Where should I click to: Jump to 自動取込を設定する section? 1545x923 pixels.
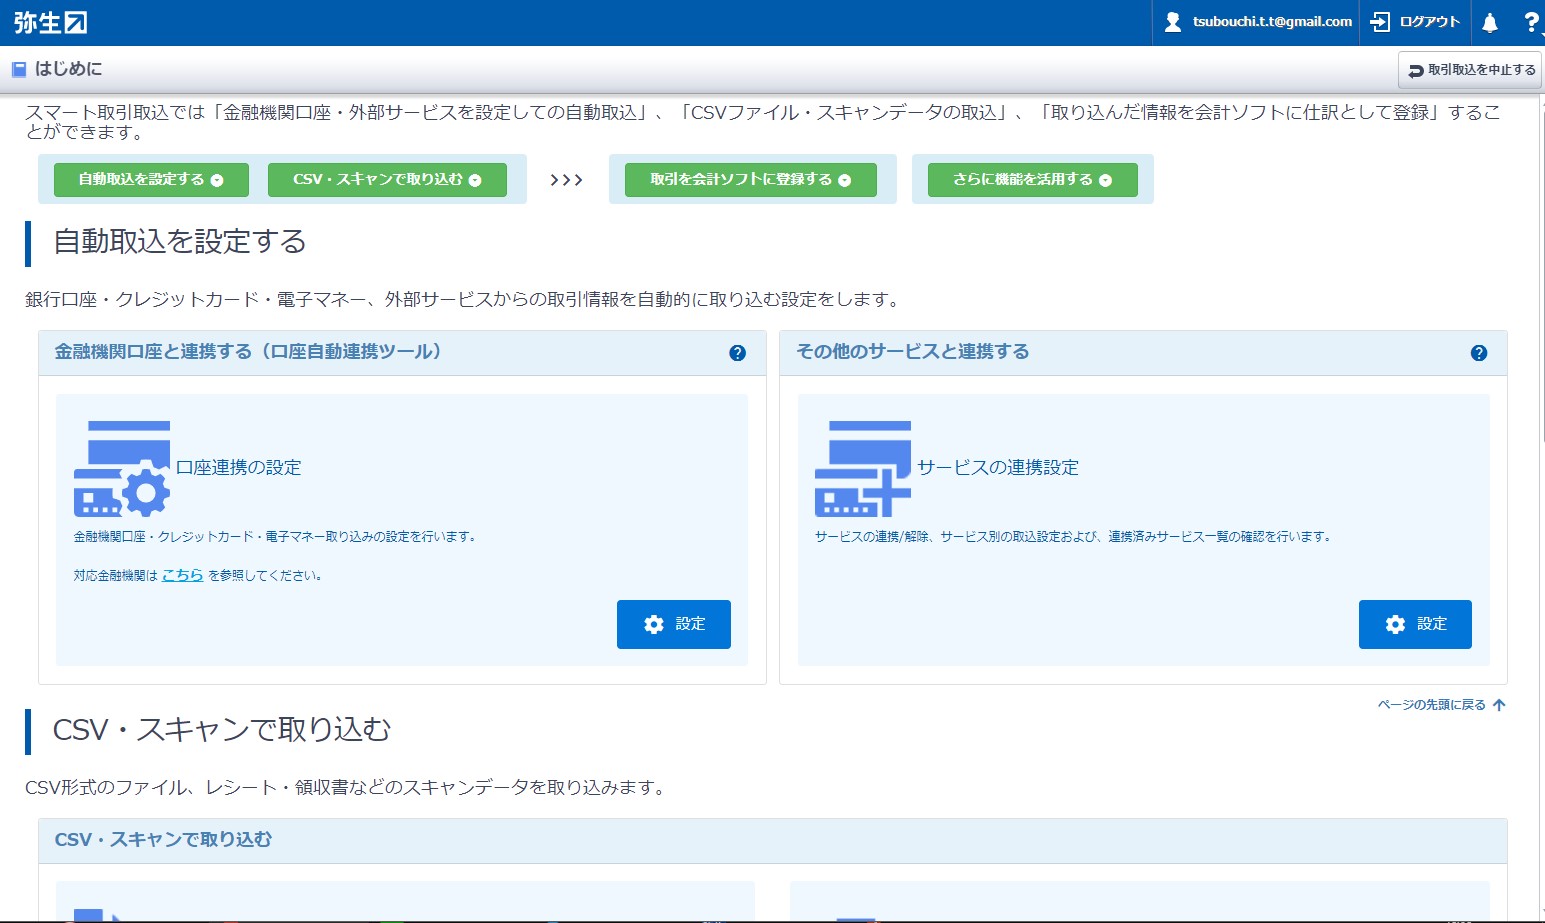click(x=151, y=180)
